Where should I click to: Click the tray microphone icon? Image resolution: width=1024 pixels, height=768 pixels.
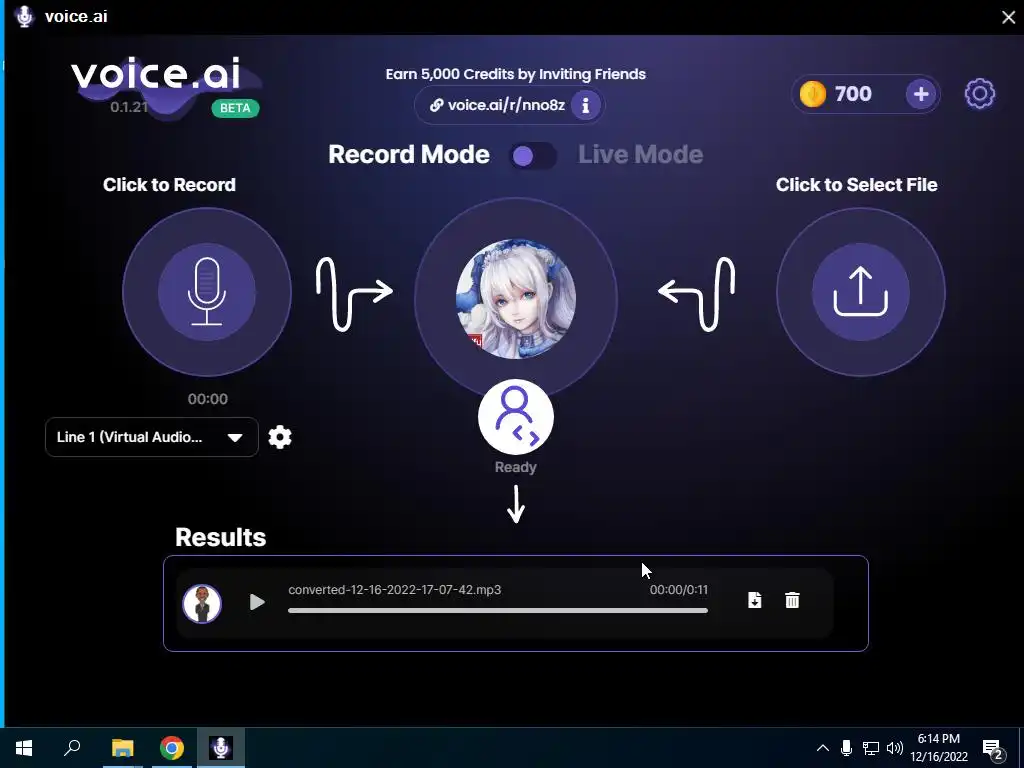[846, 748]
